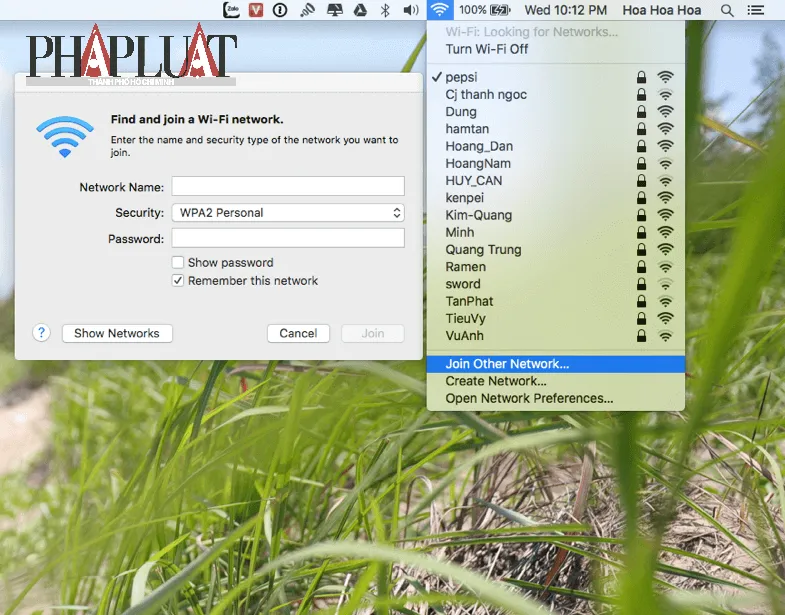
Task: Choose Create Network from Wi-Fi menu
Action: 496,381
